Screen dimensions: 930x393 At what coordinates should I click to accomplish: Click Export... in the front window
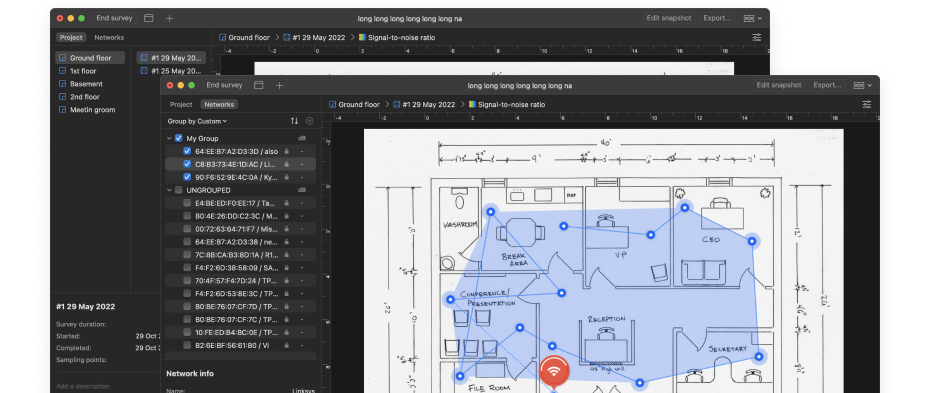click(x=827, y=85)
